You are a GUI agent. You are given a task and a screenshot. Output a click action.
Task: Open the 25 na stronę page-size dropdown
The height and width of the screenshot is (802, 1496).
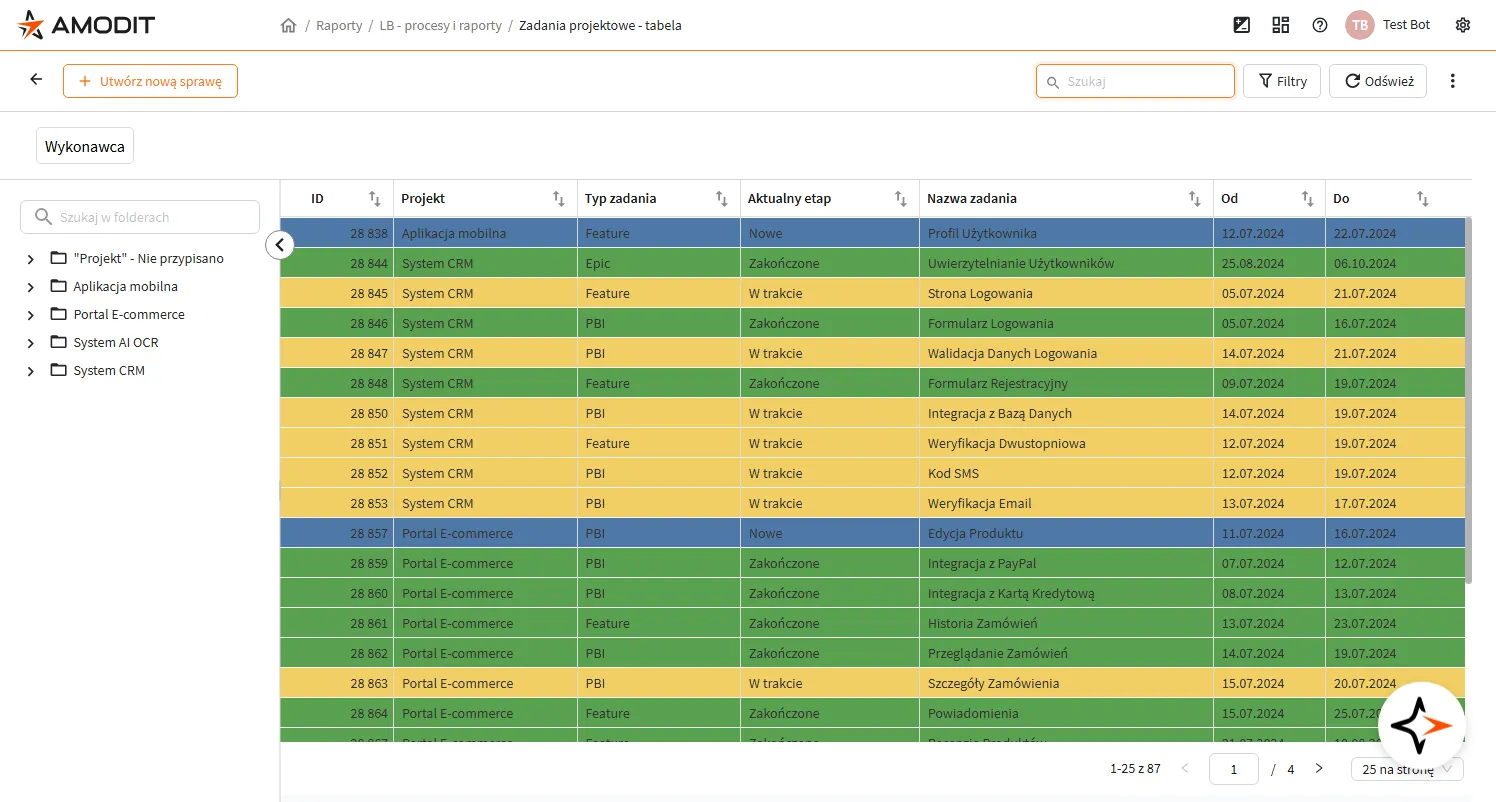[x=1407, y=769]
